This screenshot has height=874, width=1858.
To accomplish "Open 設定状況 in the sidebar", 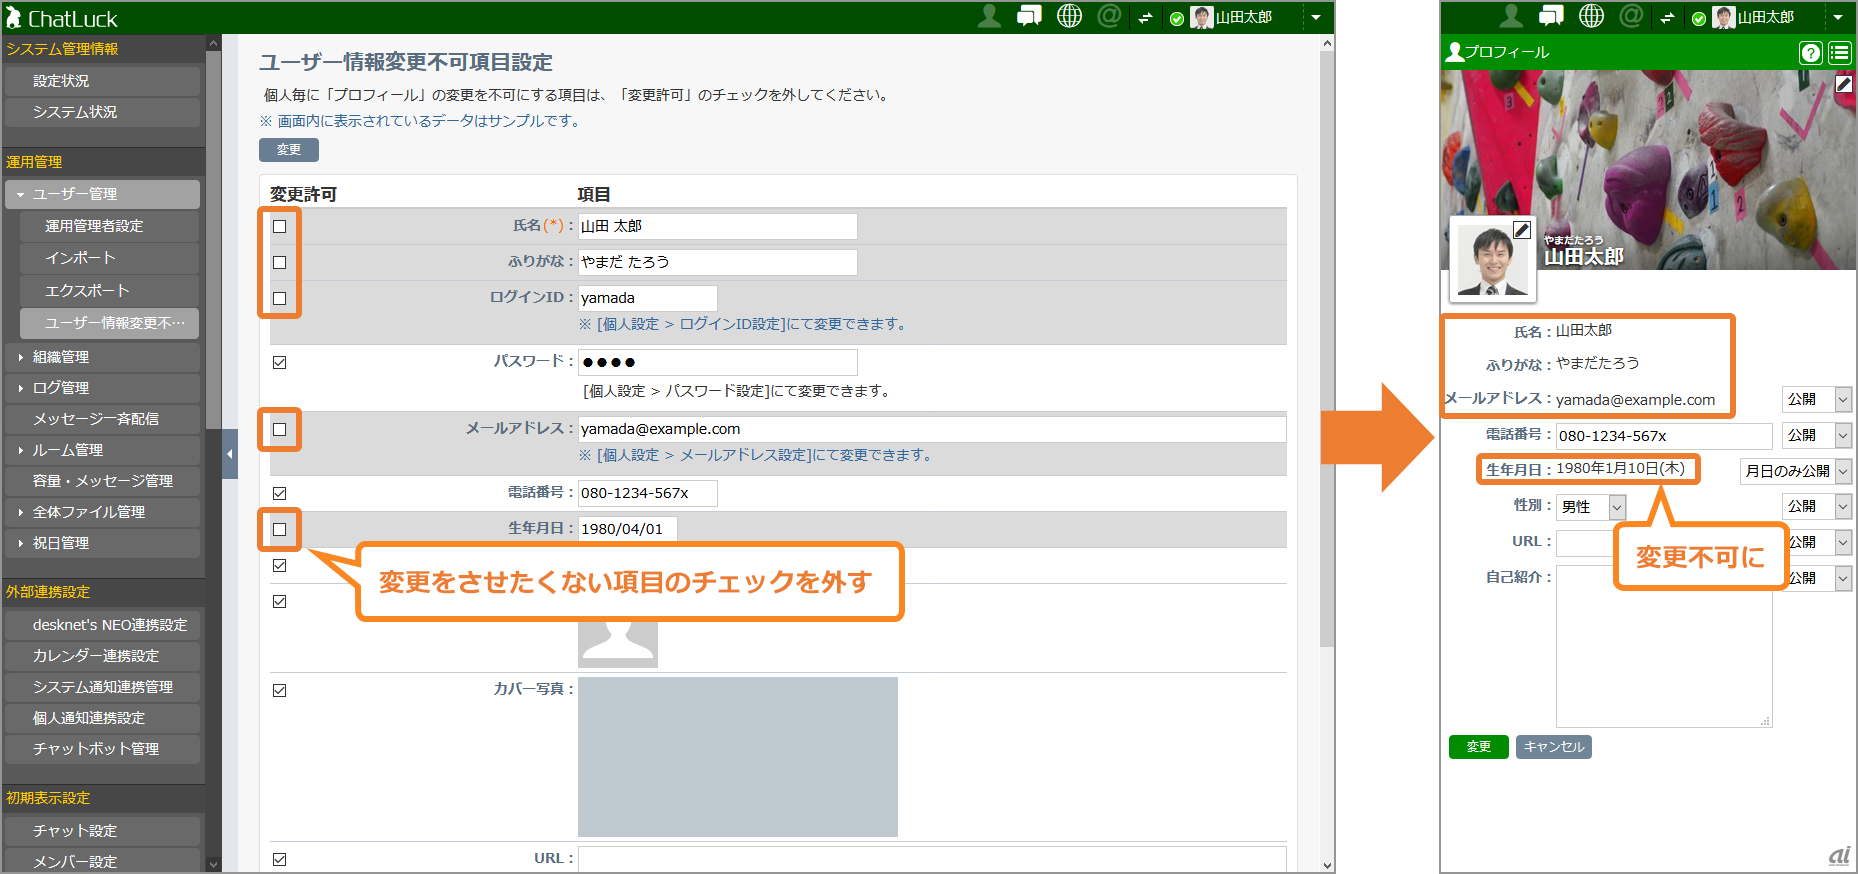I will (61, 81).
